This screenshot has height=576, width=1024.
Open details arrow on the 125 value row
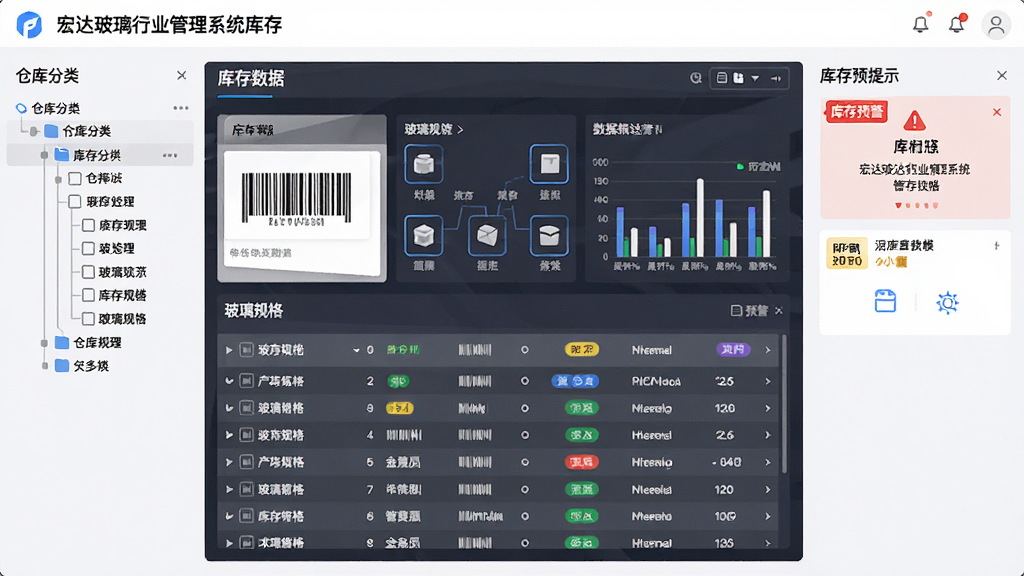point(768,381)
